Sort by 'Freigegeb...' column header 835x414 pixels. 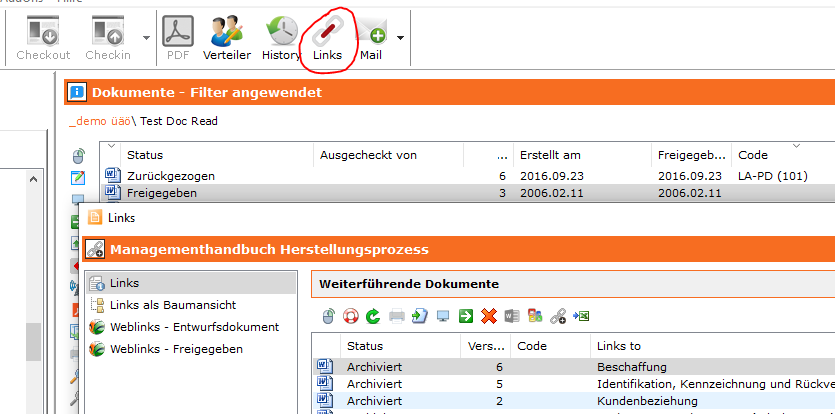click(x=692, y=155)
